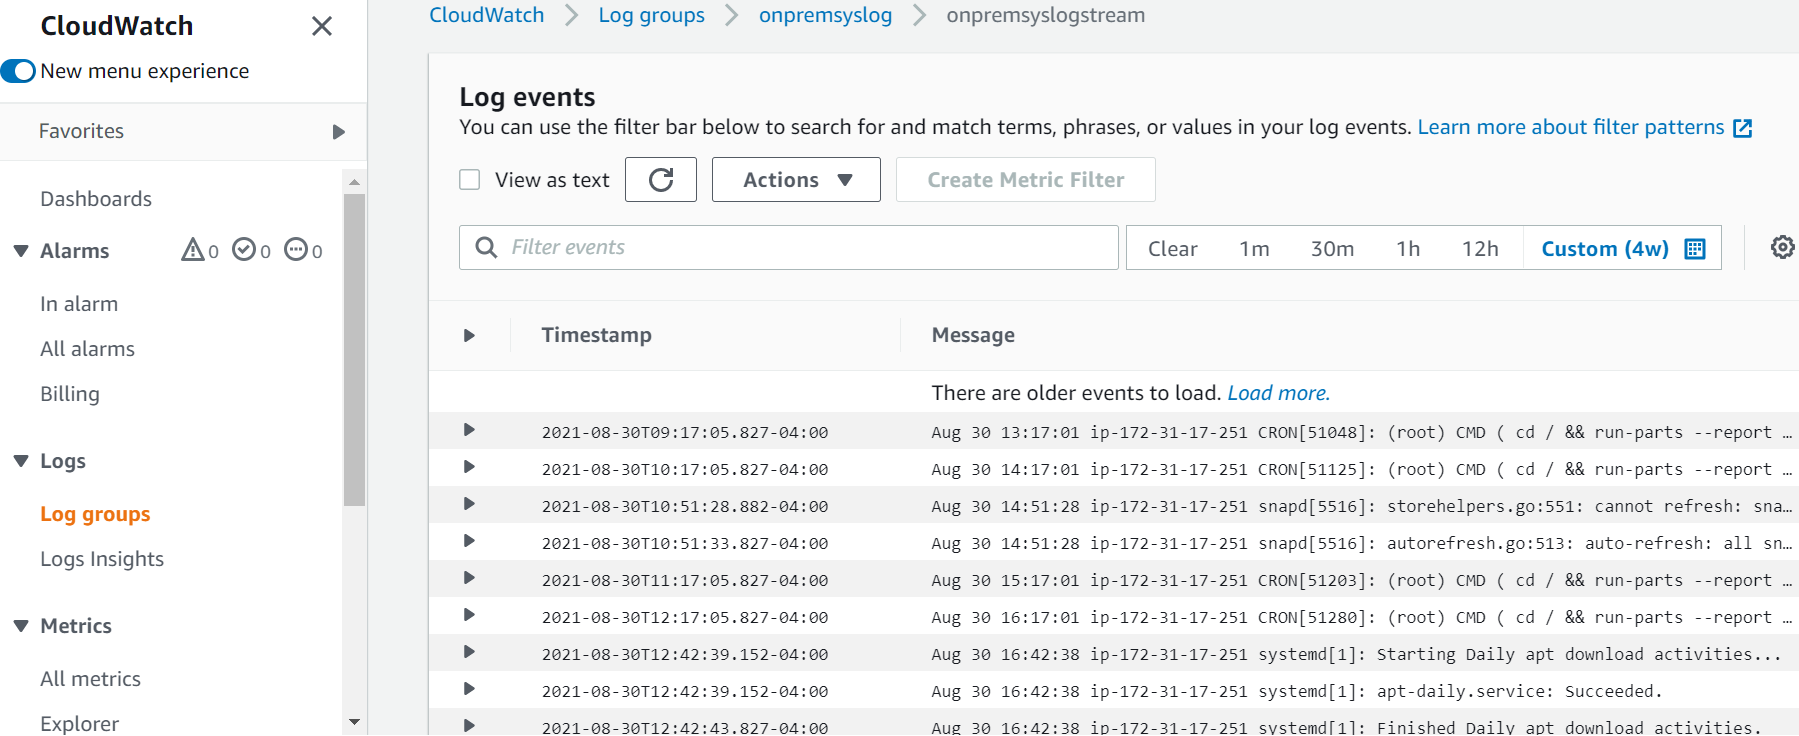
Task: Collapse the Metrics section
Action: point(20,626)
